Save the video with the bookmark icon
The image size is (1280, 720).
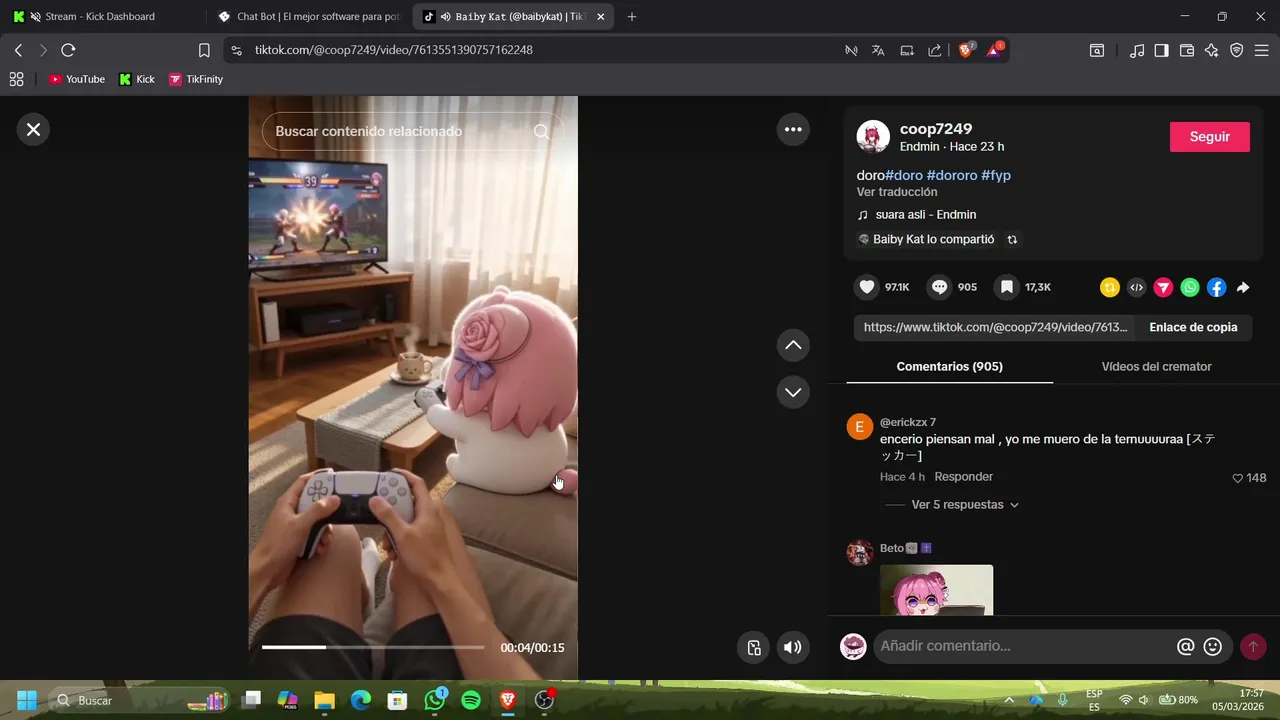pos(1007,287)
